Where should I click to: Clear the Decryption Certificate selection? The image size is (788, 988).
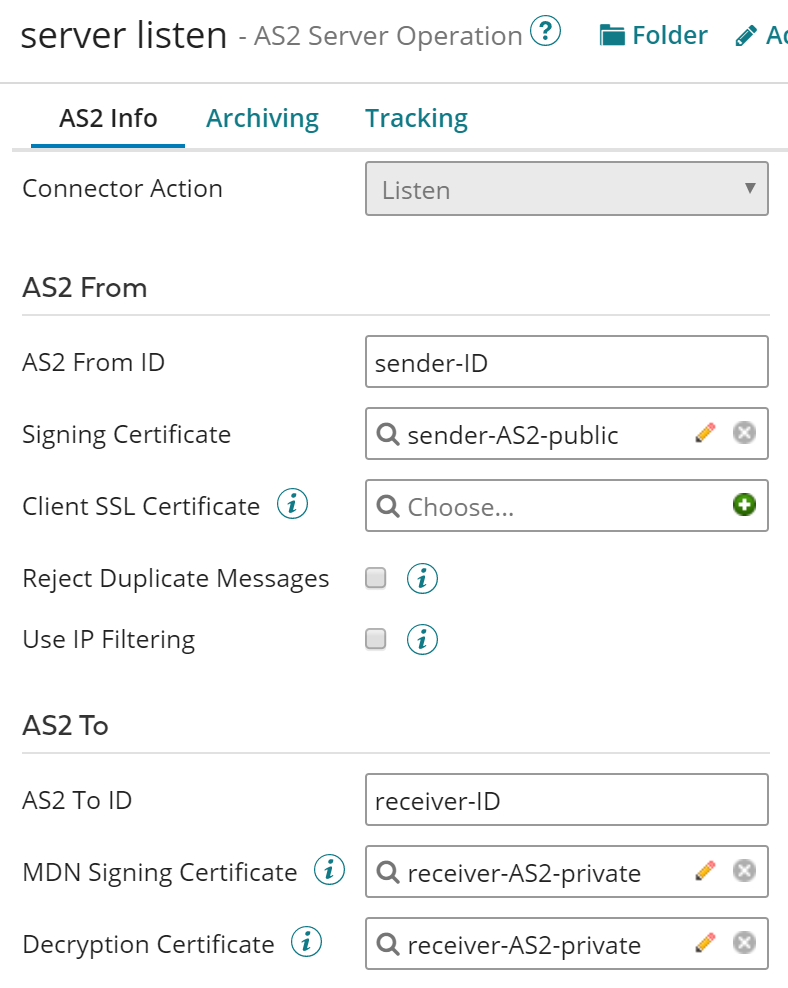(x=744, y=944)
